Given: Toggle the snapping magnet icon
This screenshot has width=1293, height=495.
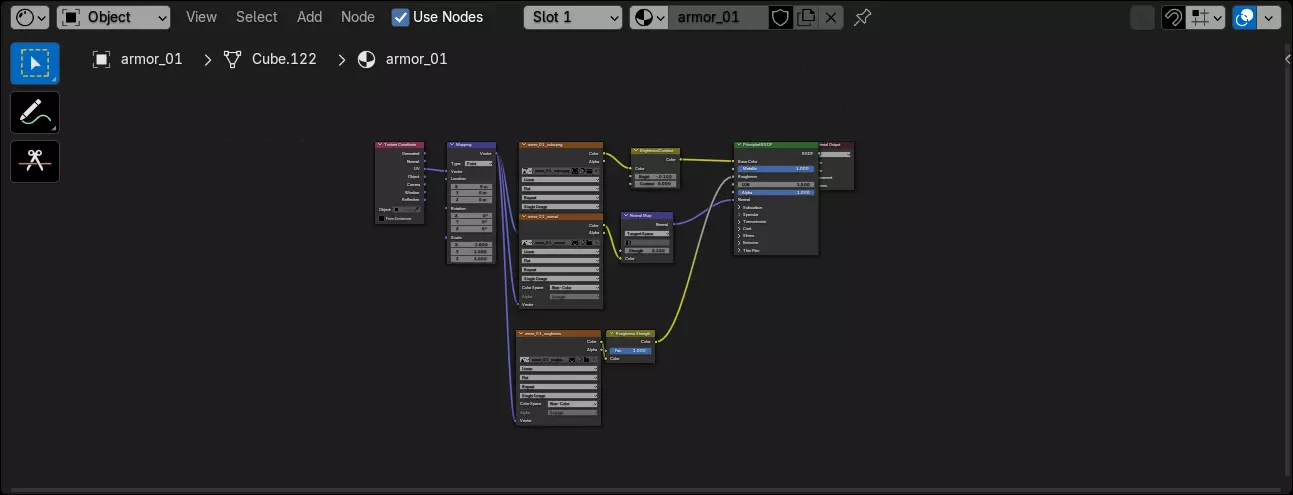Looking at the screenshot, I should [x=1174, y=17].
